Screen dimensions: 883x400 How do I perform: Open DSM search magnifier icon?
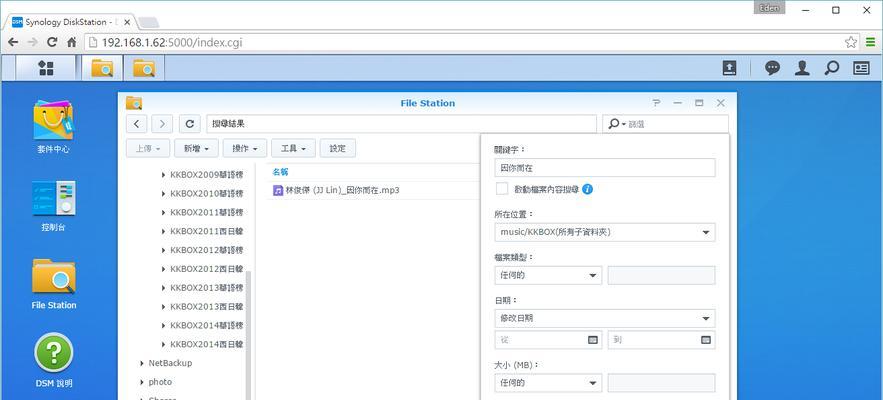pyautogui.click(x=831, y=68)
